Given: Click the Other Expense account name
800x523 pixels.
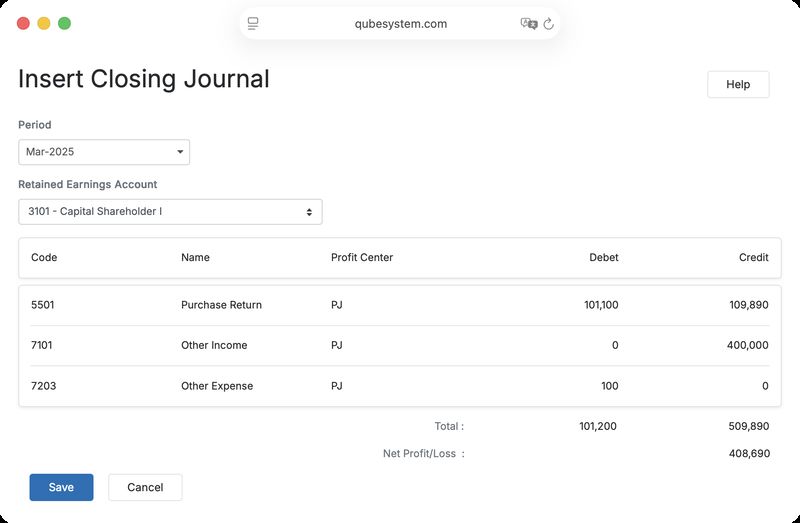Looking at the screenshot, I should pyautogui.click(x=217, y=386).
